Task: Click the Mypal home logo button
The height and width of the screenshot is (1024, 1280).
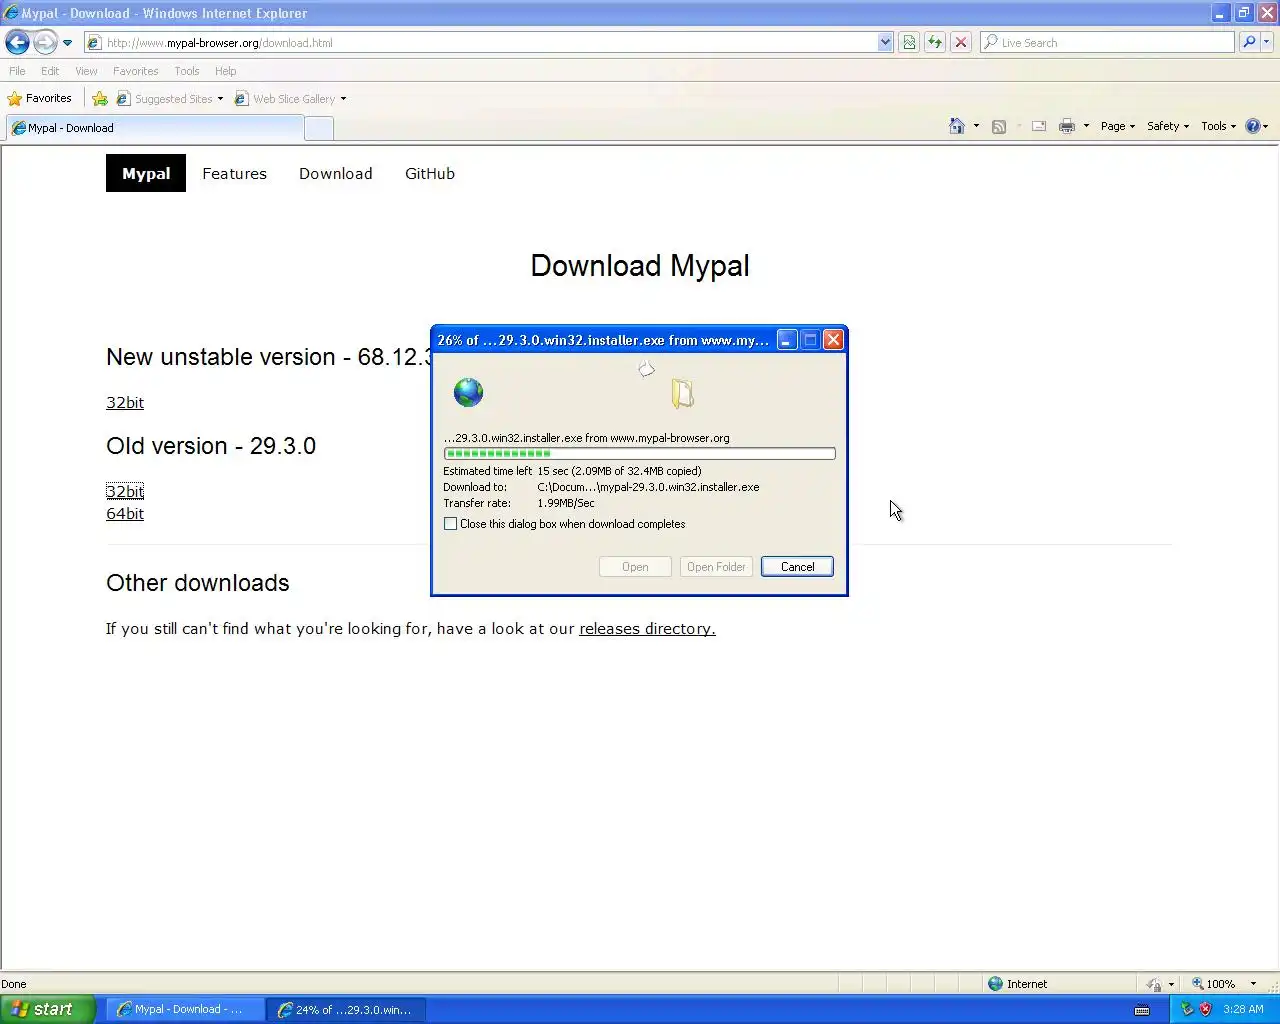Action: pyautogui.click(x=146, y=173)
